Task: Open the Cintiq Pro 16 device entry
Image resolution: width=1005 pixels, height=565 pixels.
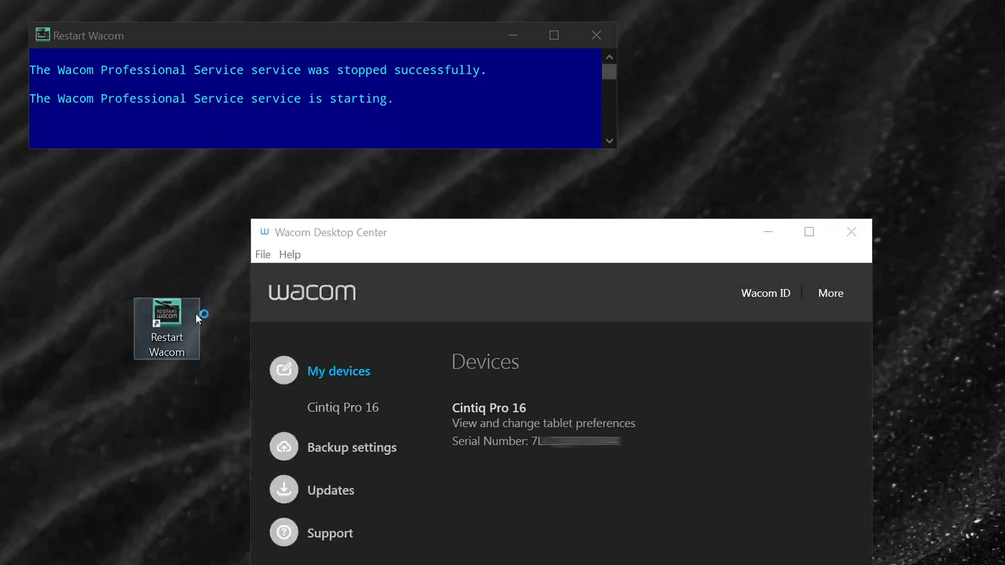Action: pyautogui.click(x=489, y=407)
